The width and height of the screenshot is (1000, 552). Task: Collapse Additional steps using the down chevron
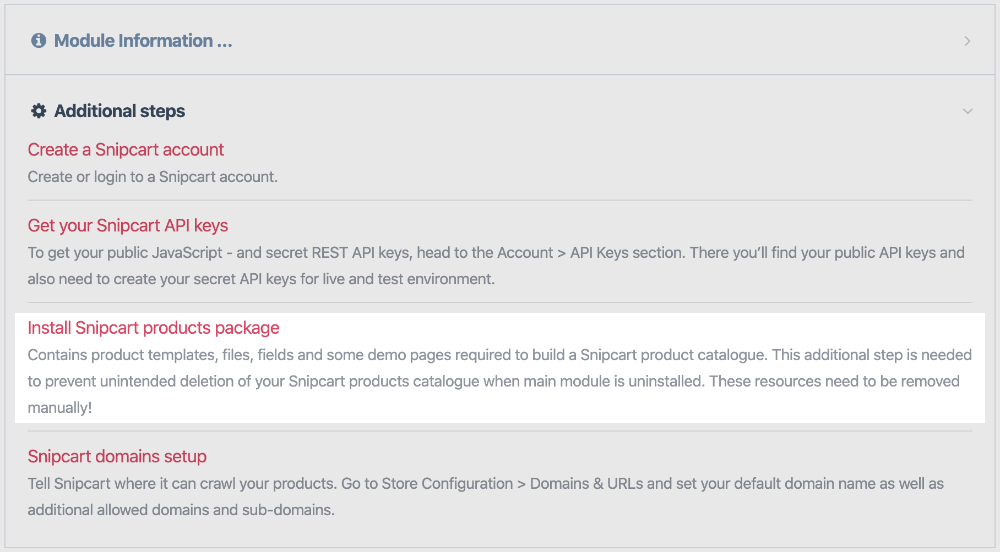(967, 111)
